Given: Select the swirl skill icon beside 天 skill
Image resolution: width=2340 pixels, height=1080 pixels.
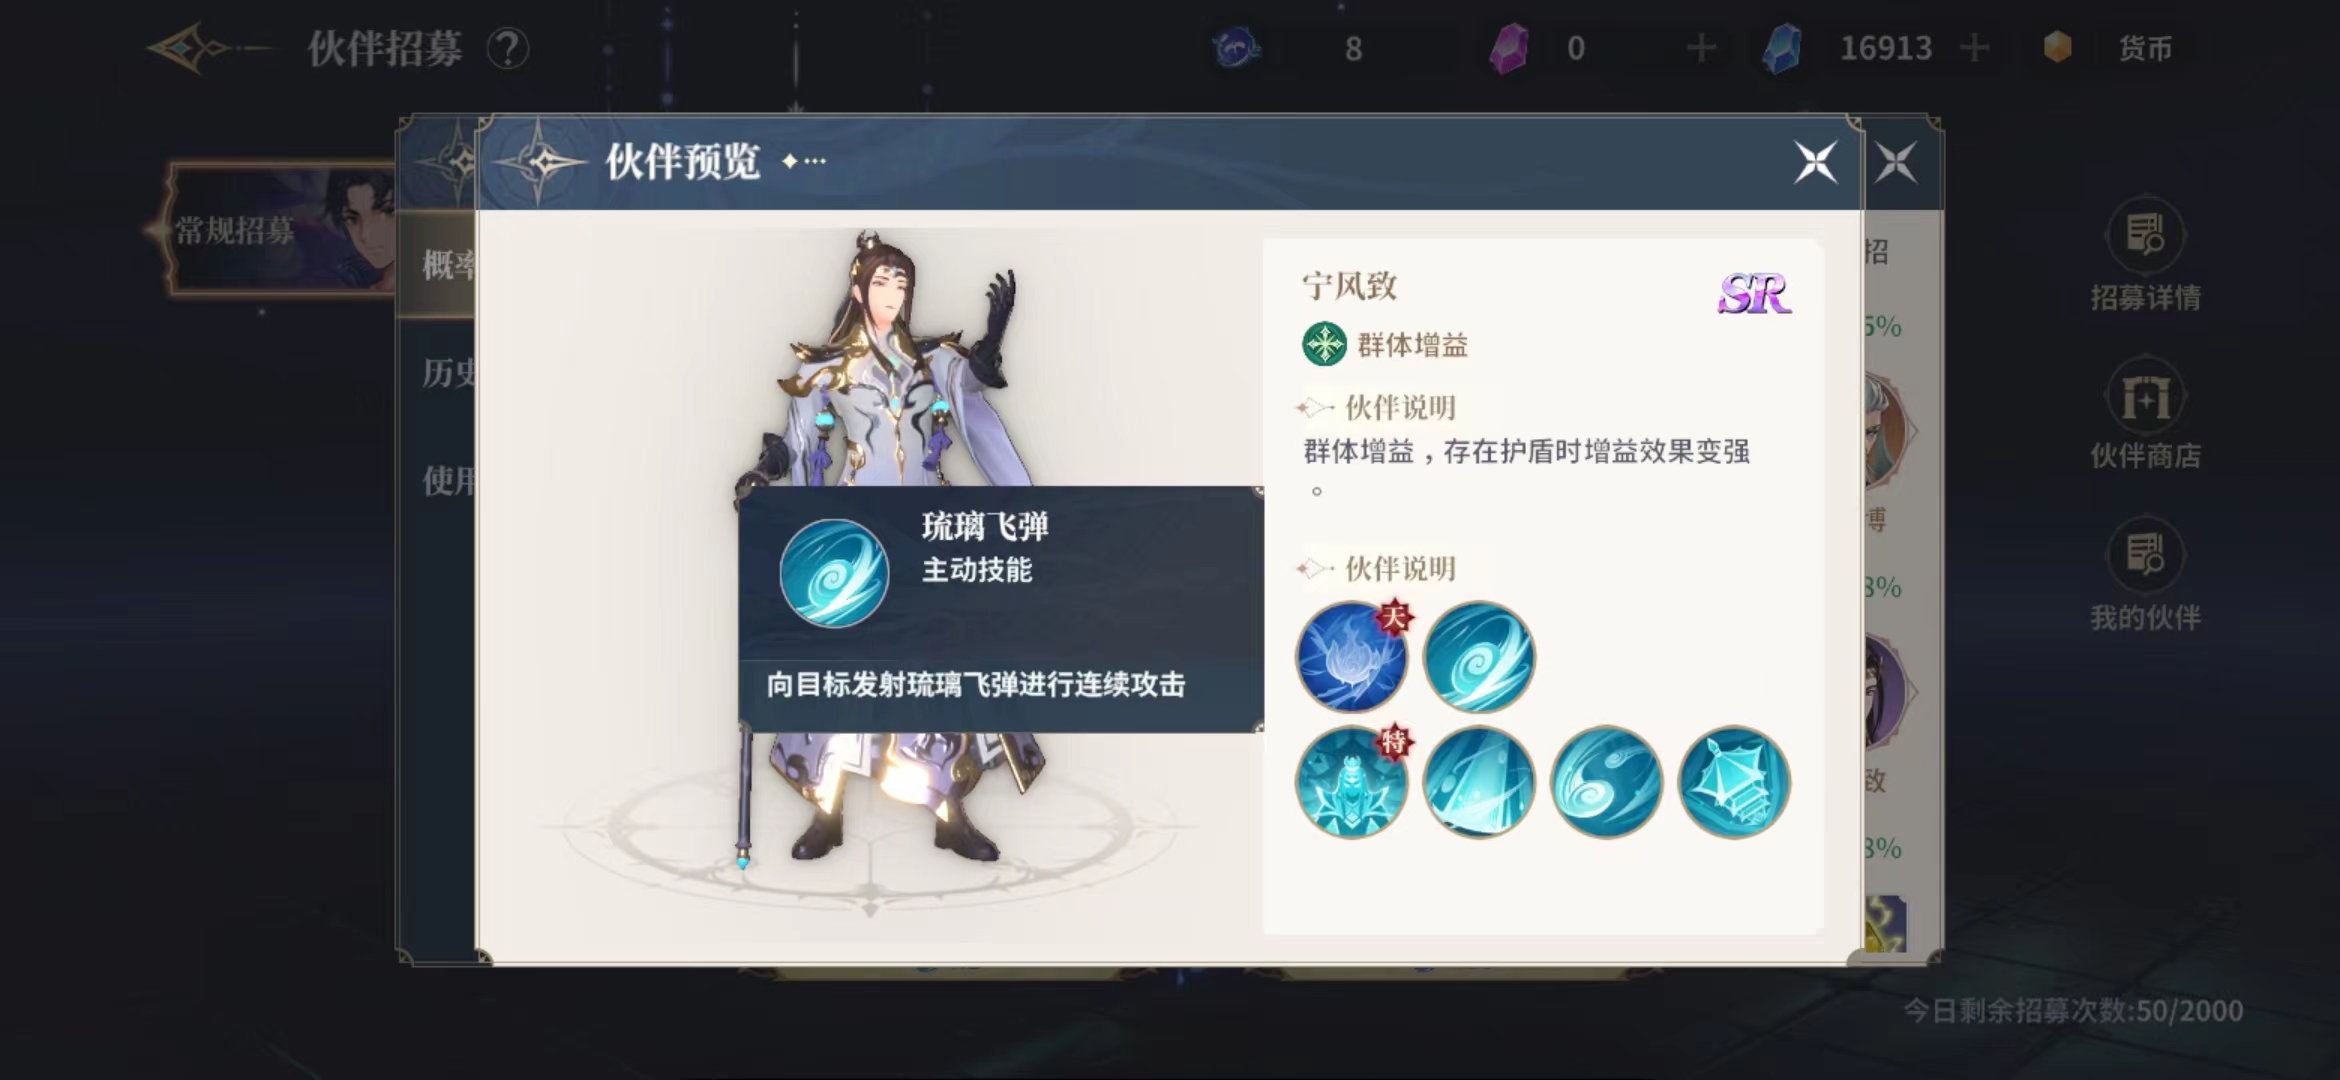Looking at the screenshot, I should point(1479,657).
